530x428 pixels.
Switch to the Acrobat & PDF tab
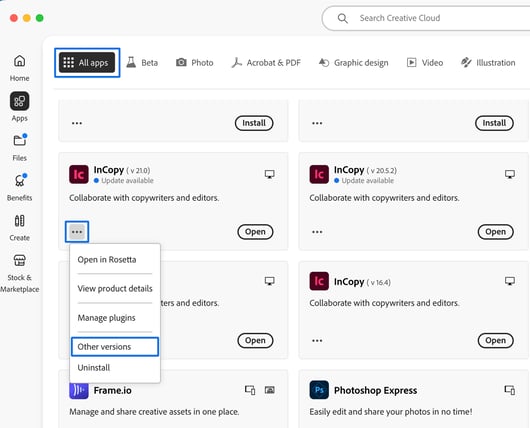[x=266, y=63]
